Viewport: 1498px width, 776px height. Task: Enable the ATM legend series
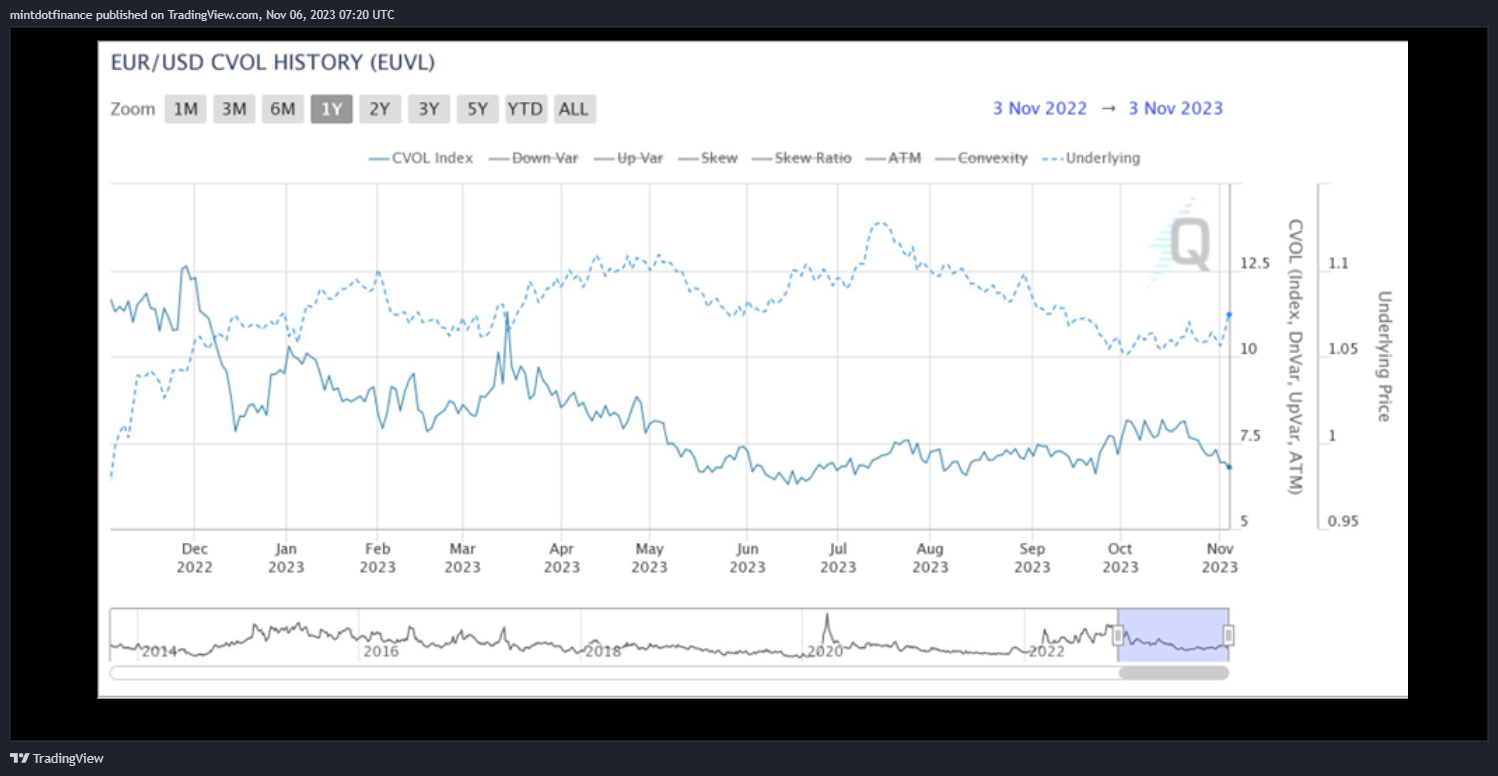tap(892, 158)
